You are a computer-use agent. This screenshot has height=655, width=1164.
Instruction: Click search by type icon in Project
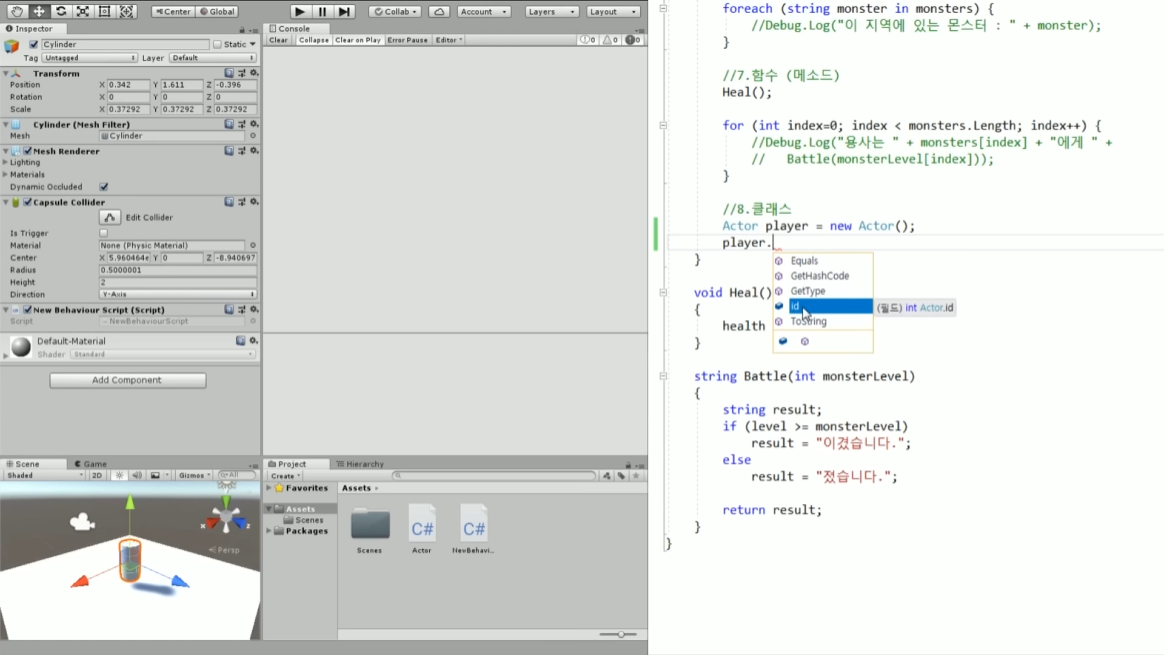point(606,475)
